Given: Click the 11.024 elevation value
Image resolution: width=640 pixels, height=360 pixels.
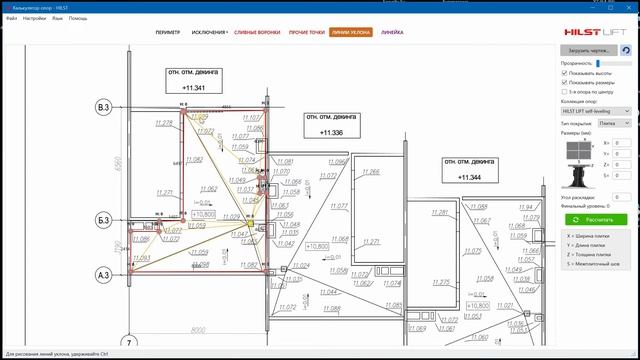Looking at the screenshot, I should pyautogui.click(x=301, y=266).
